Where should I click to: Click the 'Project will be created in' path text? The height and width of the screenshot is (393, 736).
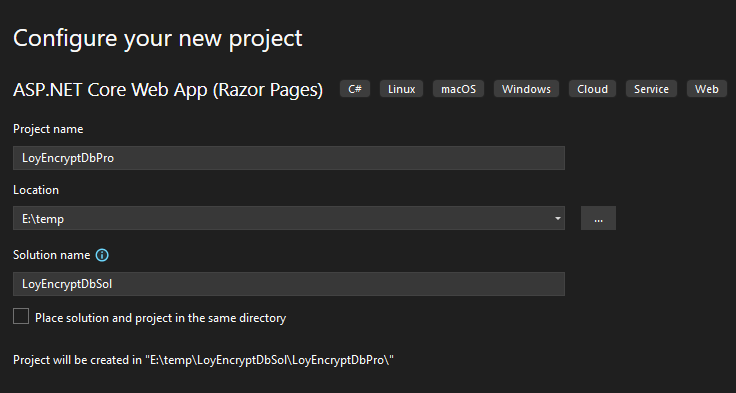pyautogui.click(x=203, y=360)
